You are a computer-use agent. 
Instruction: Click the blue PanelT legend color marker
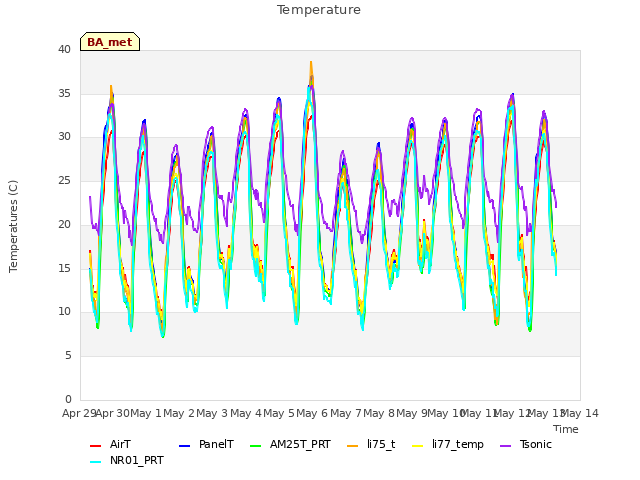point(185,446)
